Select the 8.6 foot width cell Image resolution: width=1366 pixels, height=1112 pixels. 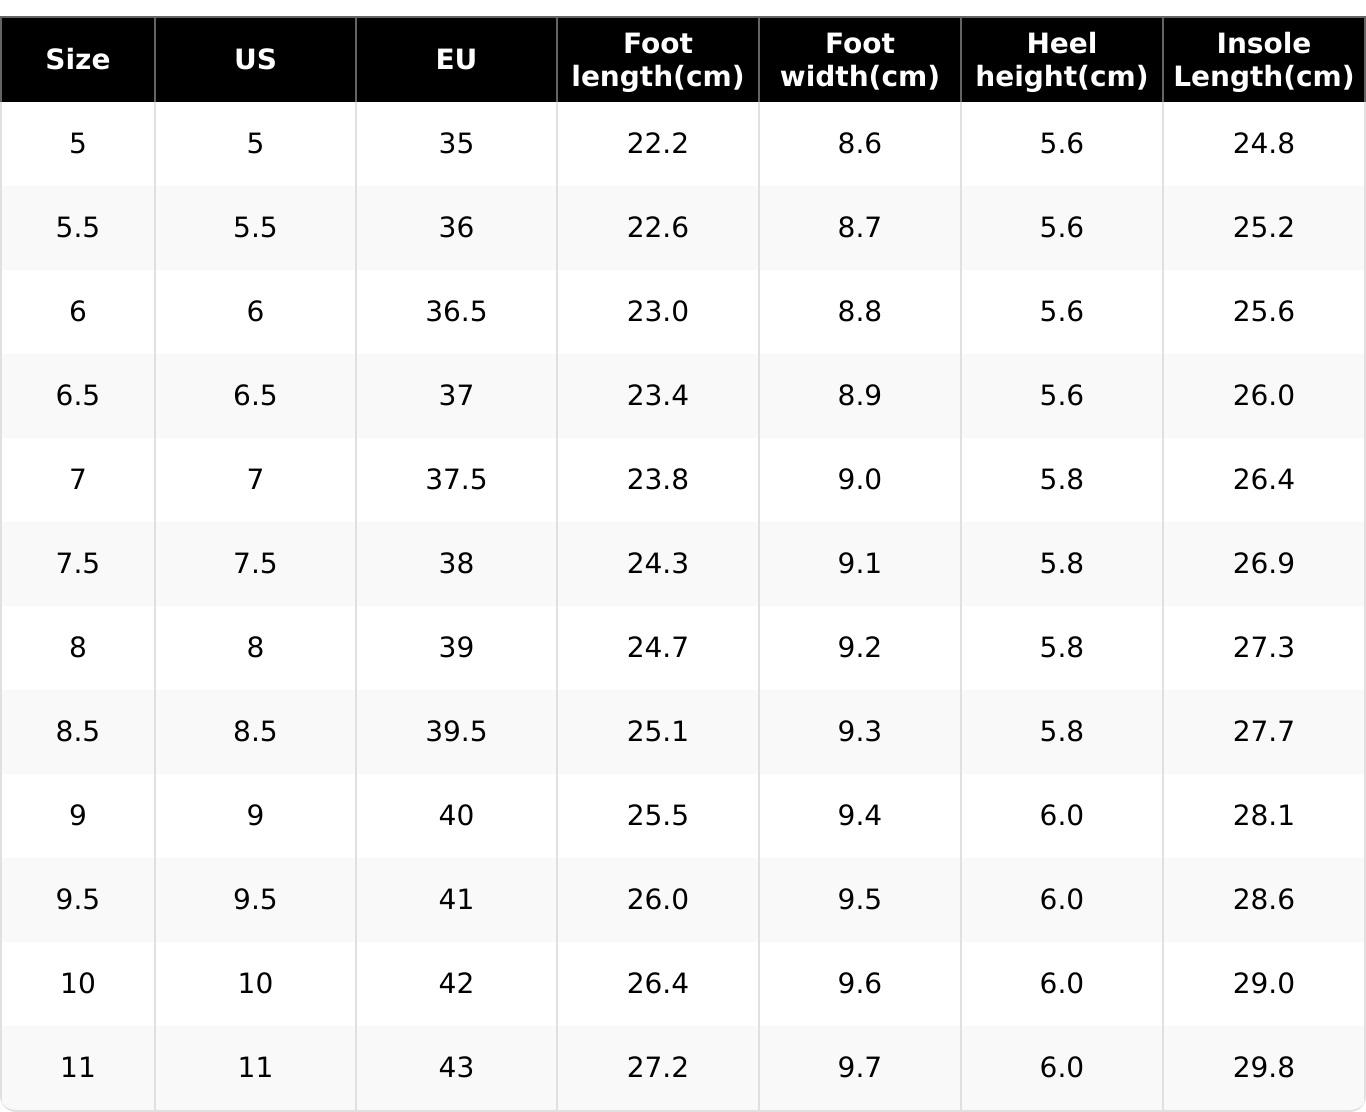[860, 144]
